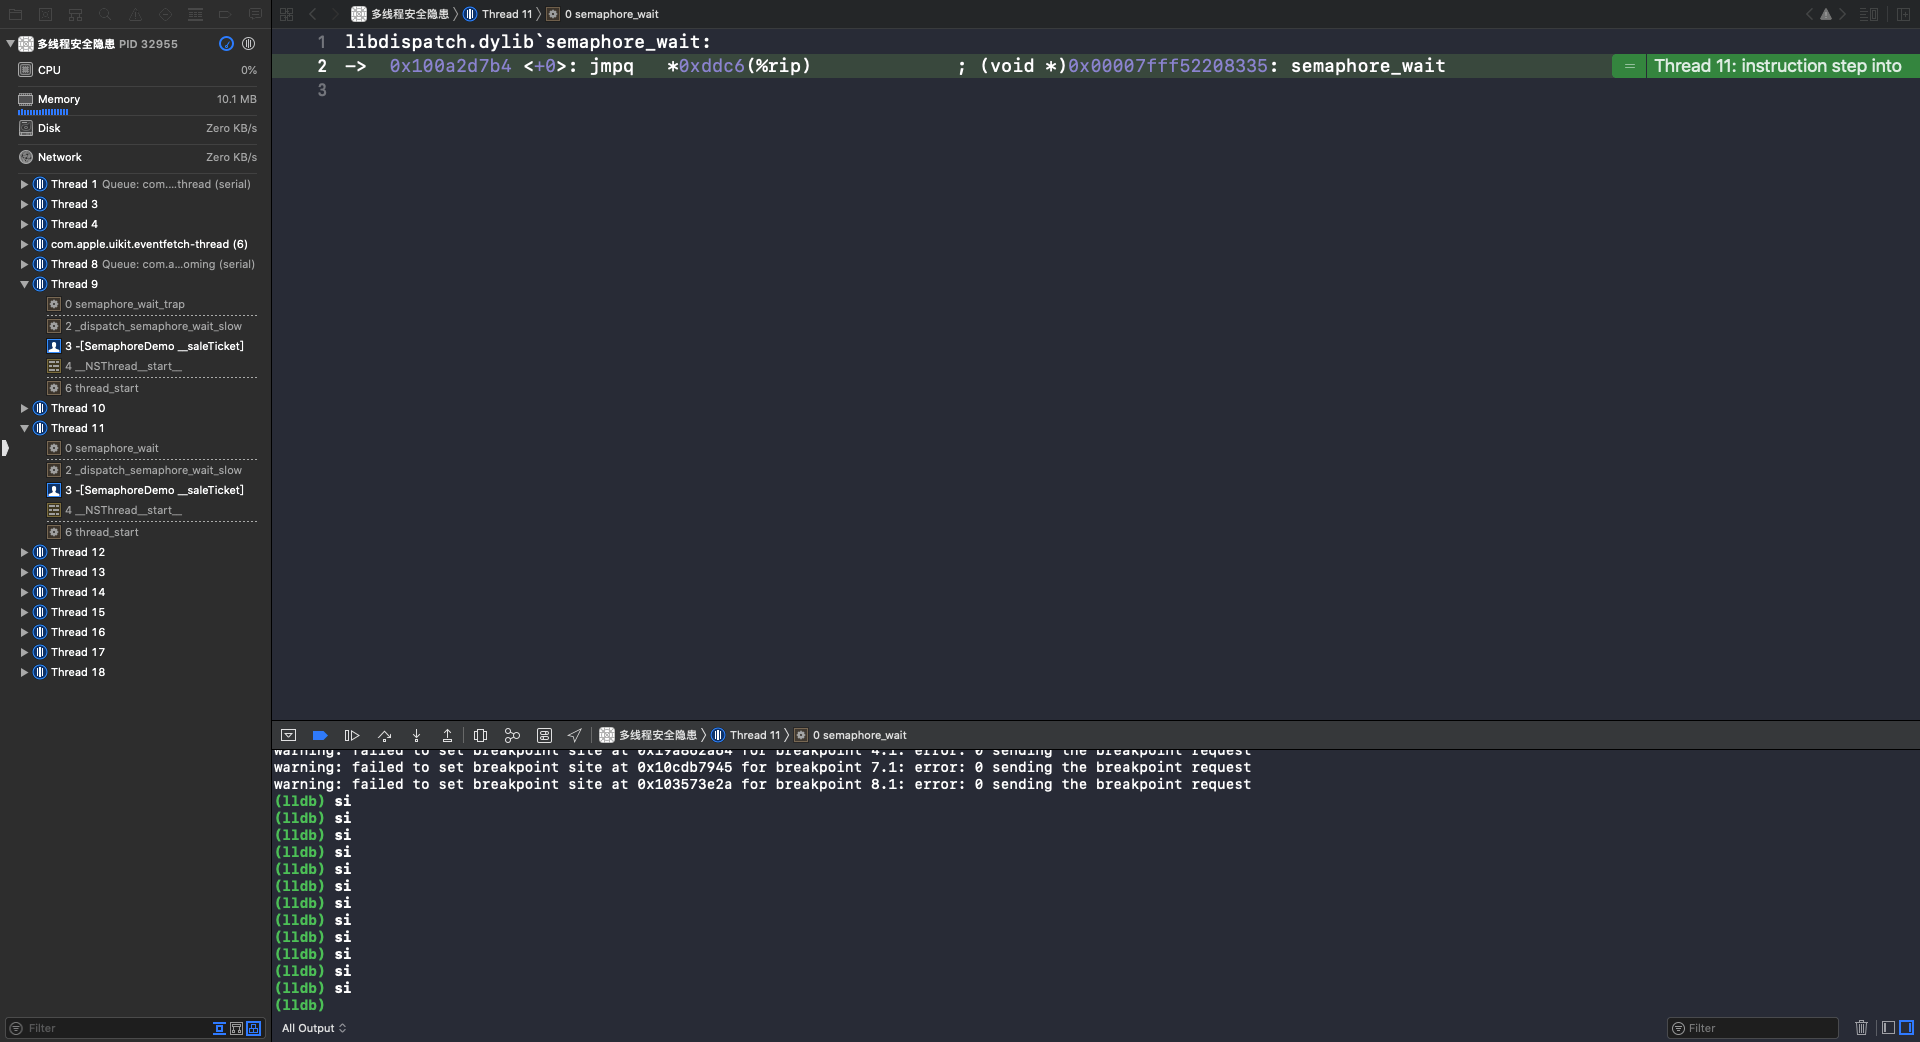Go back in editor history
This screenshot has height=1042, width=1920.
(313, 14)
